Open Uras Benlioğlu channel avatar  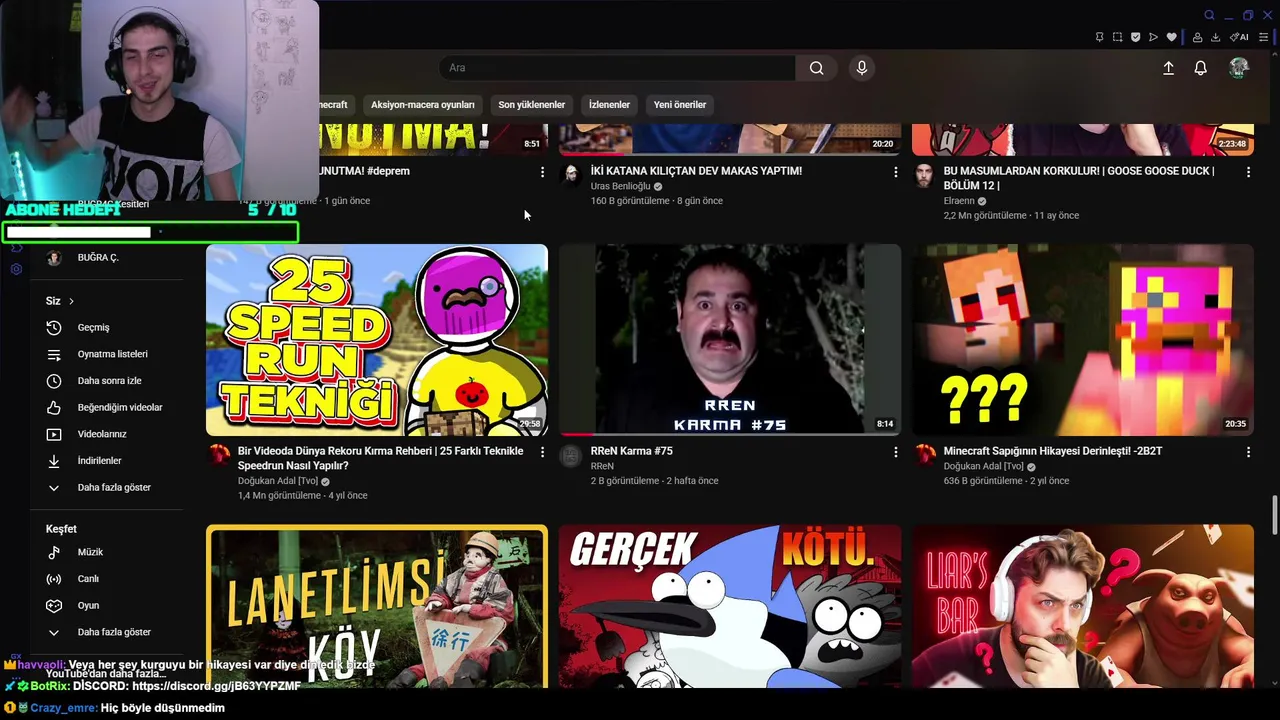571,176
